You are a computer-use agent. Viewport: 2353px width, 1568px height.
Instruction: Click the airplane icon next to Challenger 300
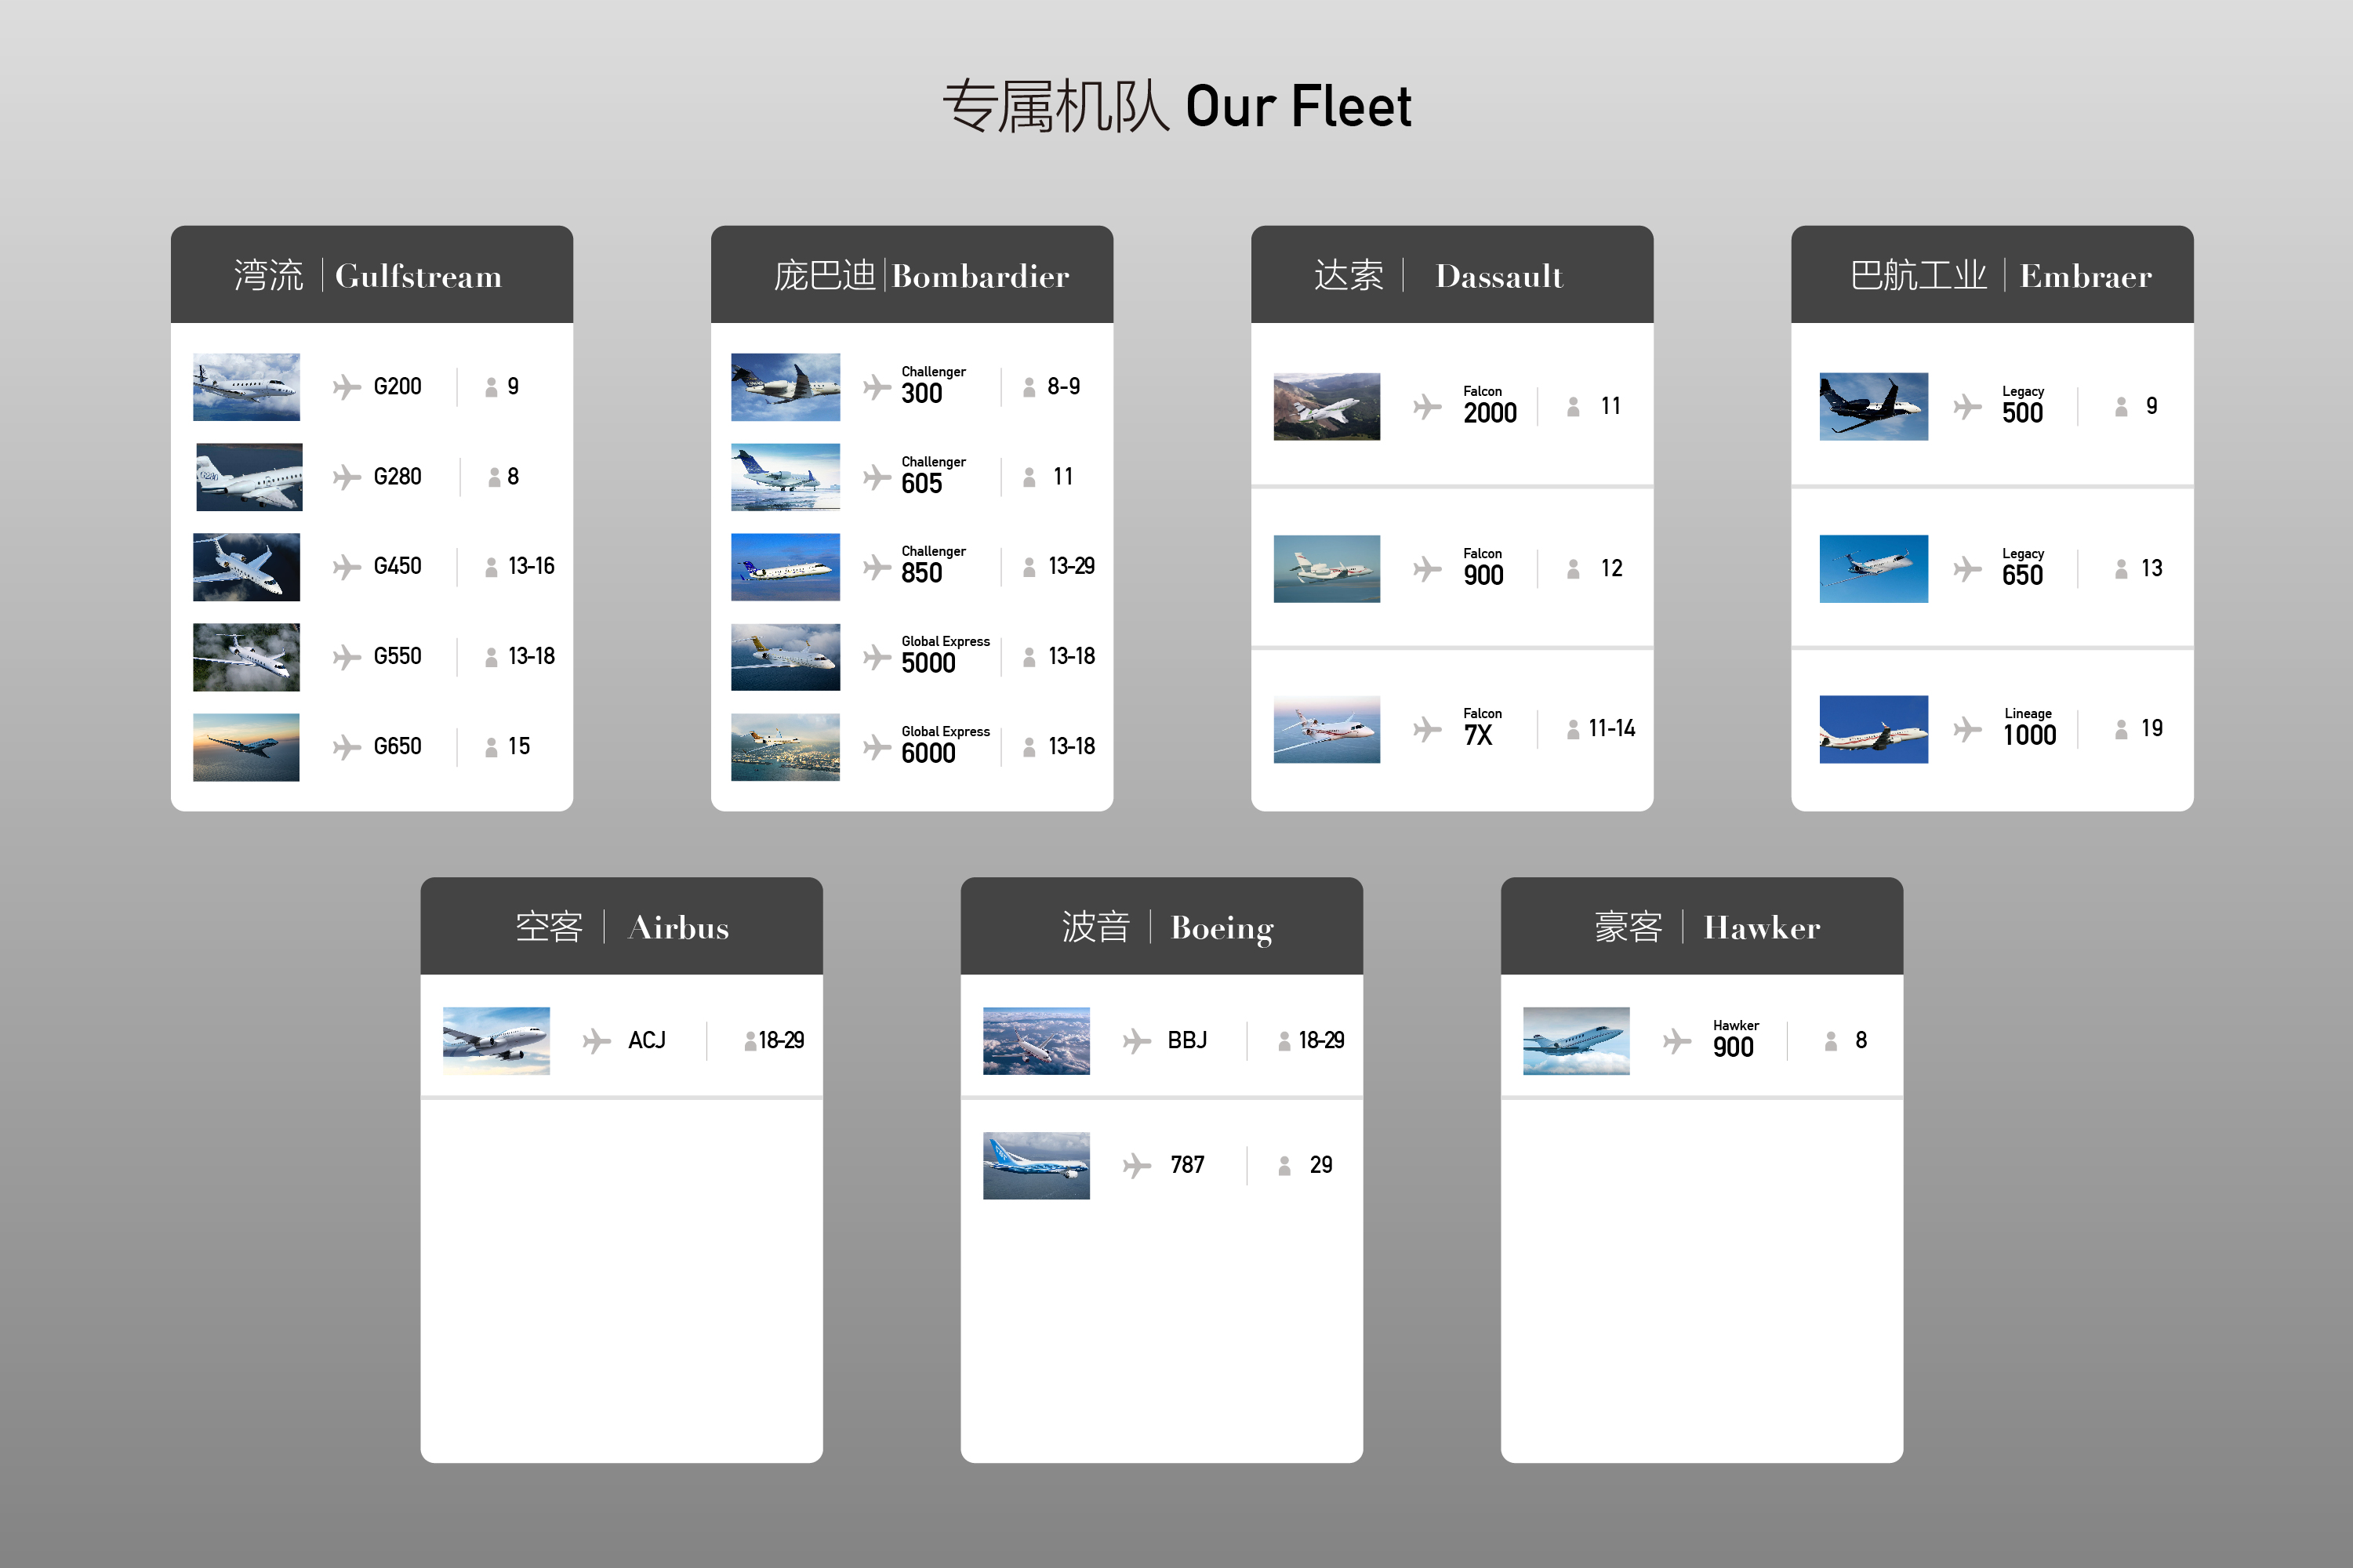(876, 387)
